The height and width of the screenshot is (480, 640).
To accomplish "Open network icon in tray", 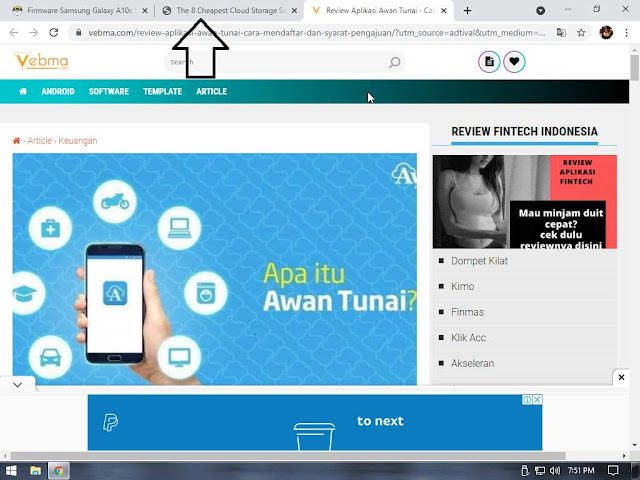I will (540, 471).
